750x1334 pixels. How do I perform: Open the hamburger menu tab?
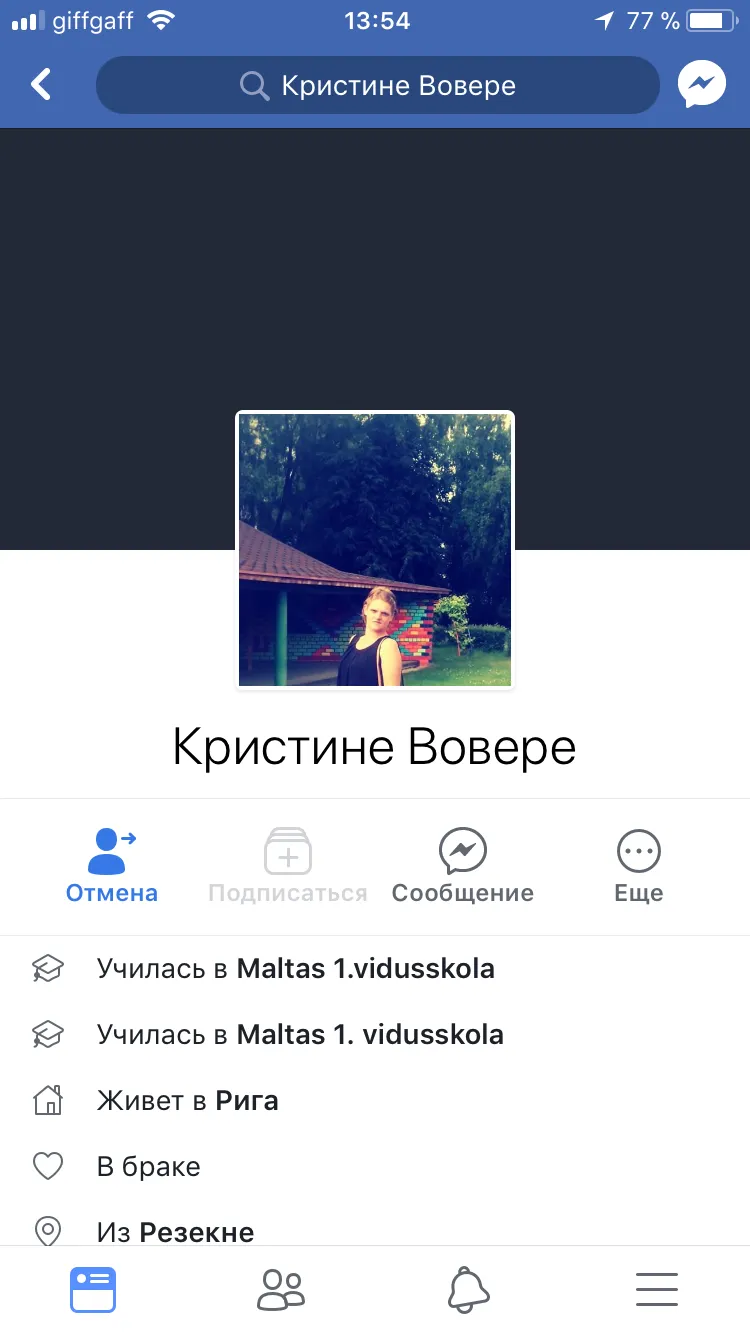pyautogui.click(x=657, y=1290)
